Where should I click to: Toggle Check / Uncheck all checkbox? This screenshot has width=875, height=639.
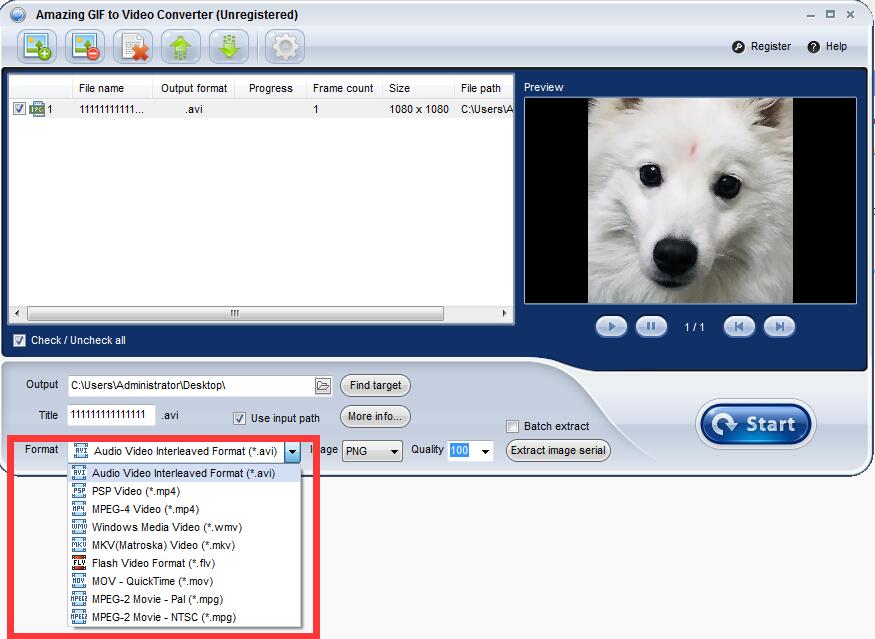coord(20,340)
